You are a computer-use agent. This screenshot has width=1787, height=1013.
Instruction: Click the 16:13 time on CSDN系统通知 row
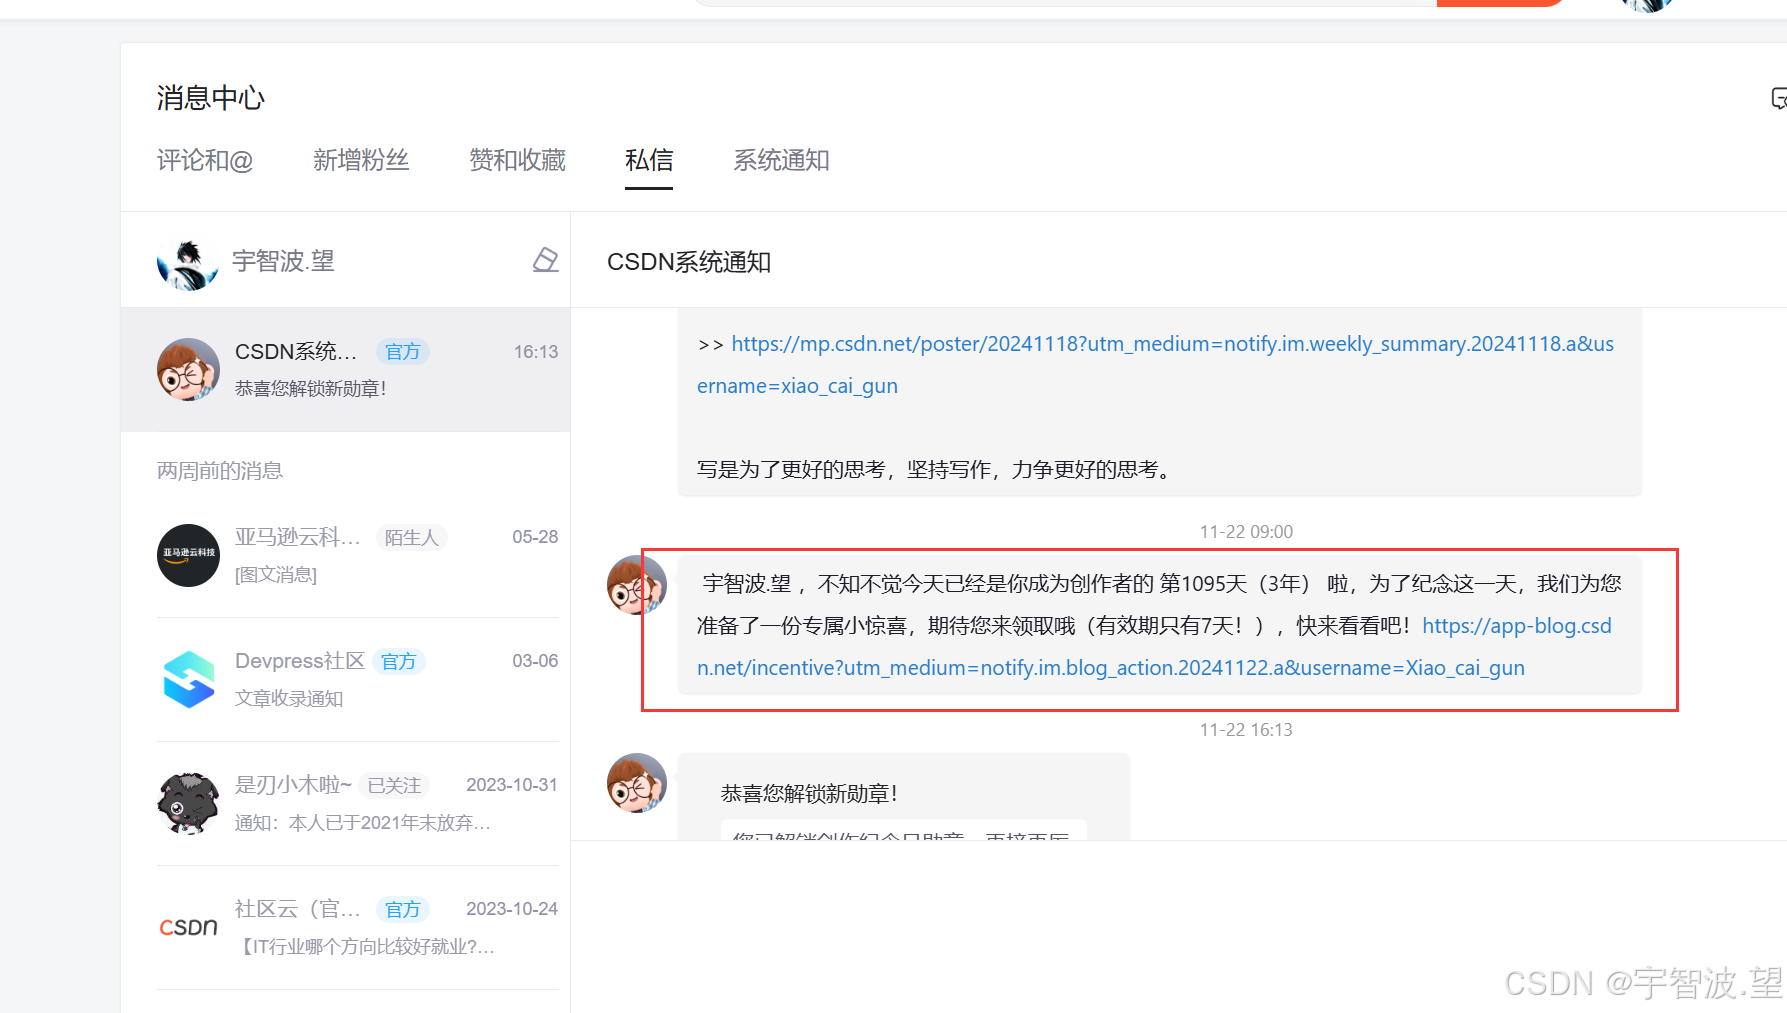536,352
